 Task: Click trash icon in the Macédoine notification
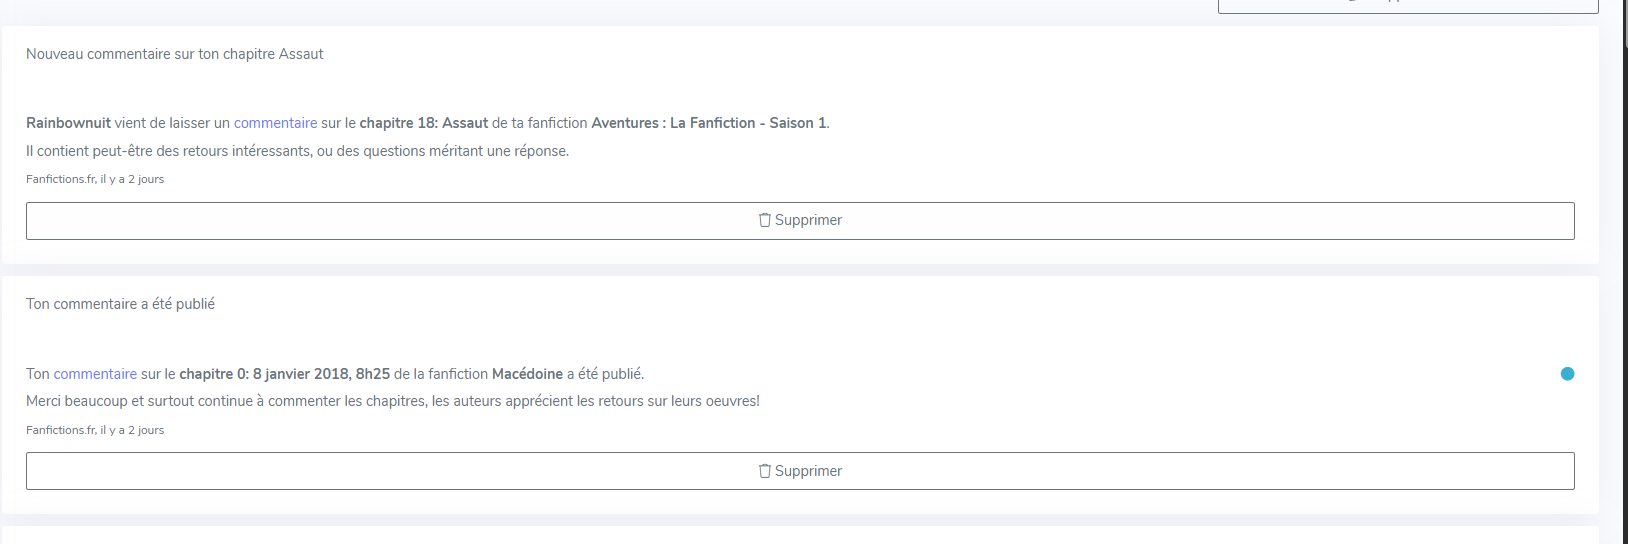point(765,471)
